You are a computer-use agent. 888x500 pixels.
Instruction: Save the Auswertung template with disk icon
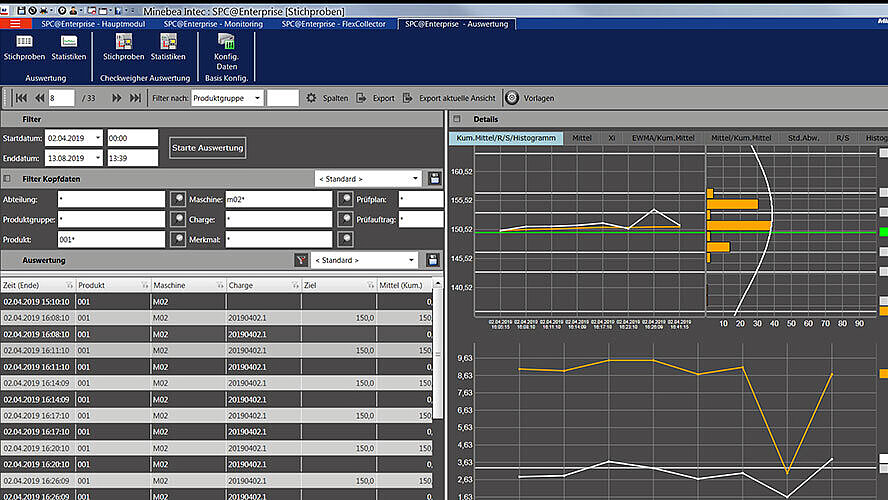coord(433,260)
